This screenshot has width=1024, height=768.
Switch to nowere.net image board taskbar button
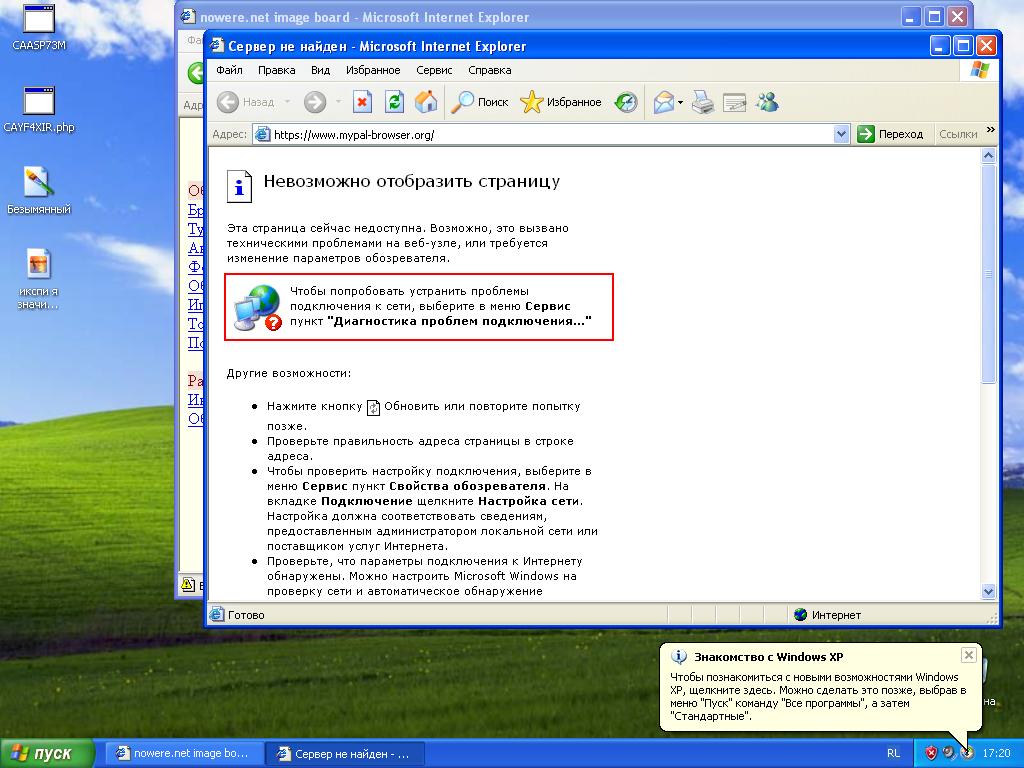coord(184,753)
